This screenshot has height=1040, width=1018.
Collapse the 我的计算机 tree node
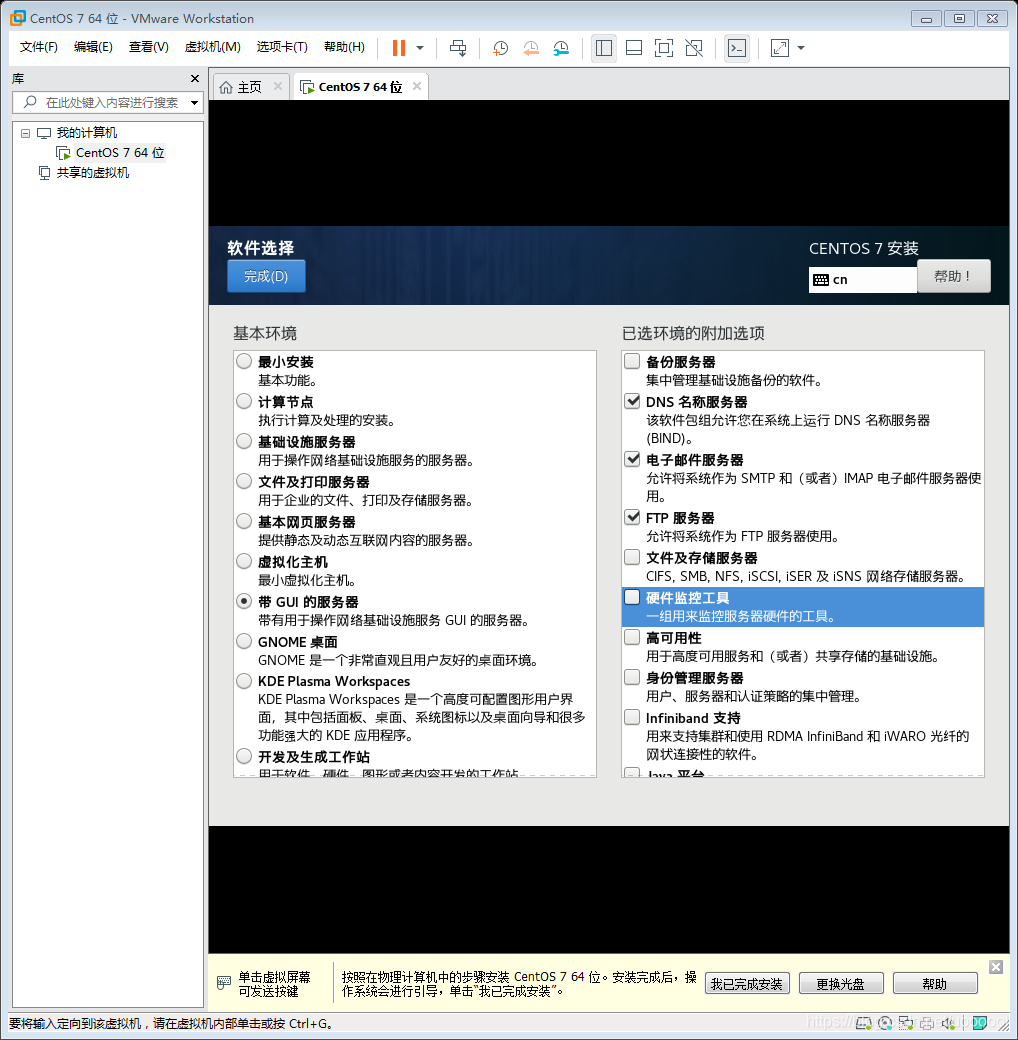pos(25,133)
